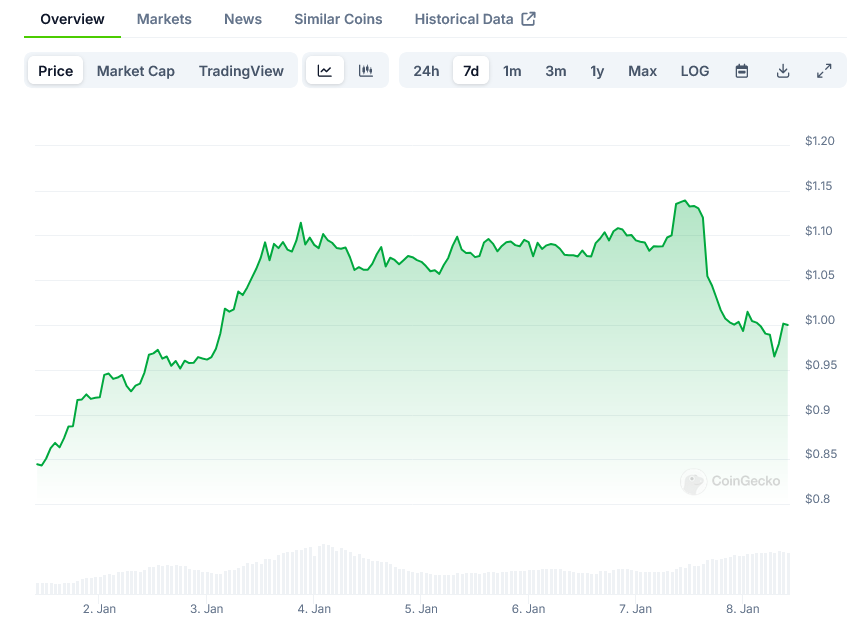Image resolution: width=847 pixels, height=633 pixels.
Task: Go to the News tab
Action: click(243, 19)
